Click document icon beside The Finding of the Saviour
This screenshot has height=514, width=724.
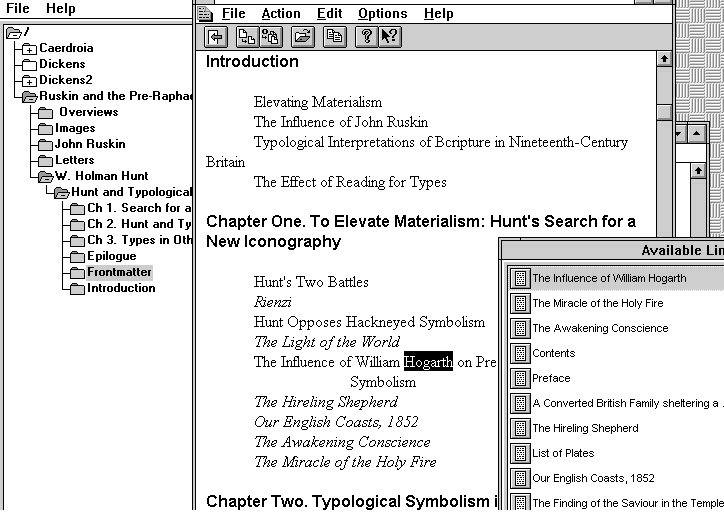[520, 502]
